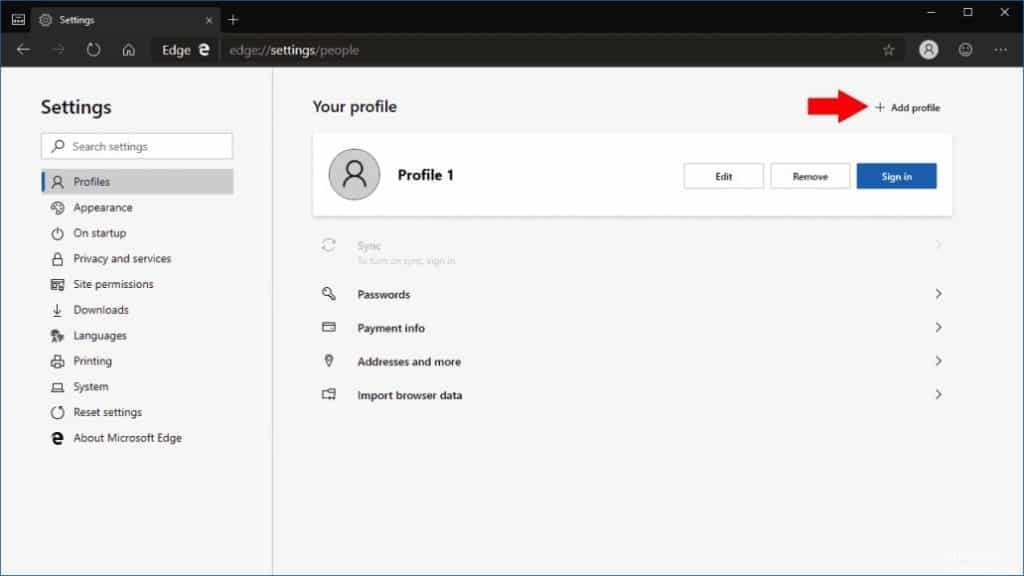Viewport: 1024px width, 576px height.
Task: Go back using the back arrow icon
Action: [x=22, y=49]
